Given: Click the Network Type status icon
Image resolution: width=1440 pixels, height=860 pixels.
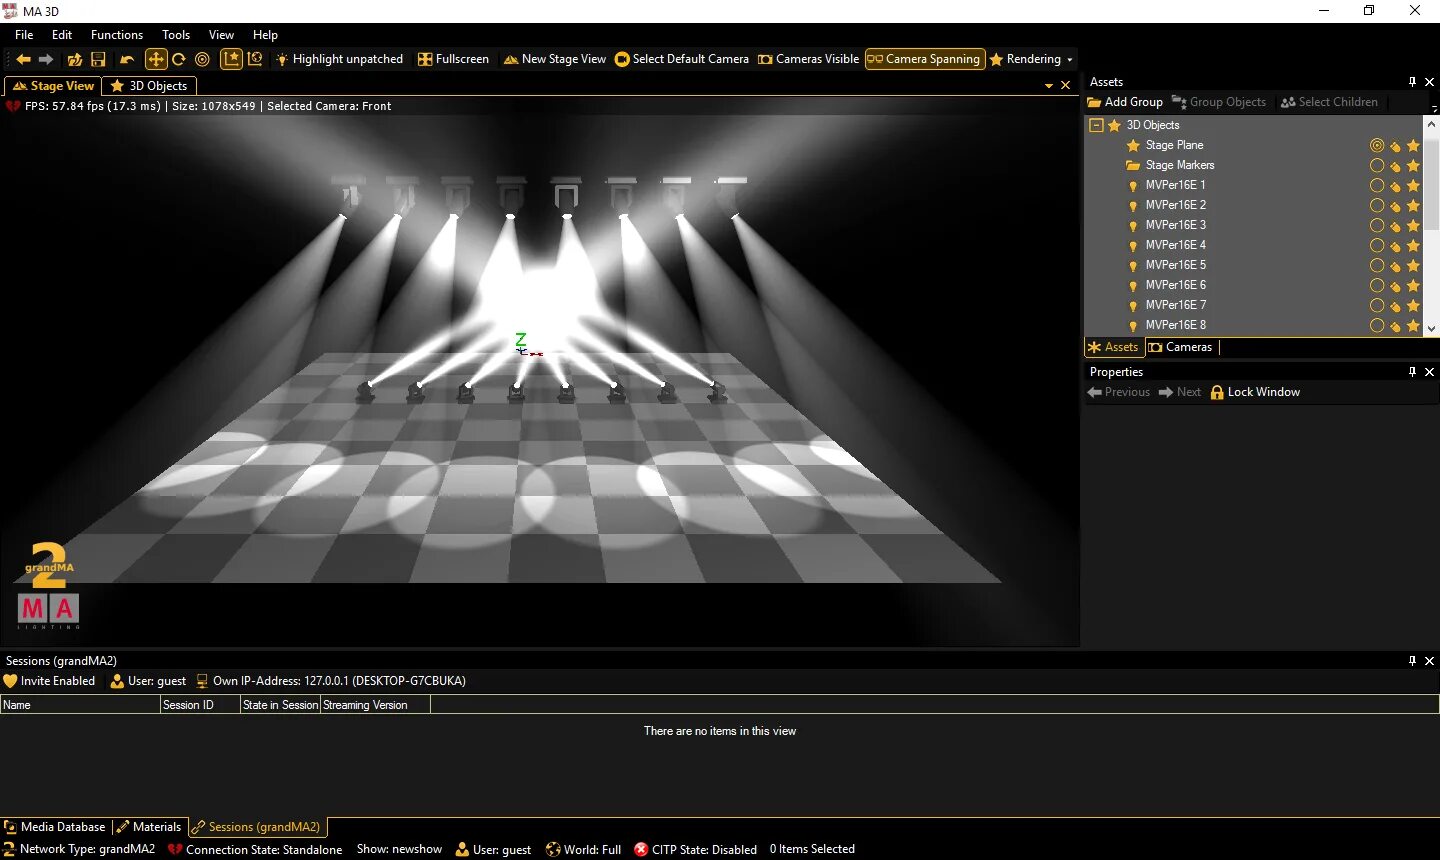Looking at the screenshot, I should point(9,849).
